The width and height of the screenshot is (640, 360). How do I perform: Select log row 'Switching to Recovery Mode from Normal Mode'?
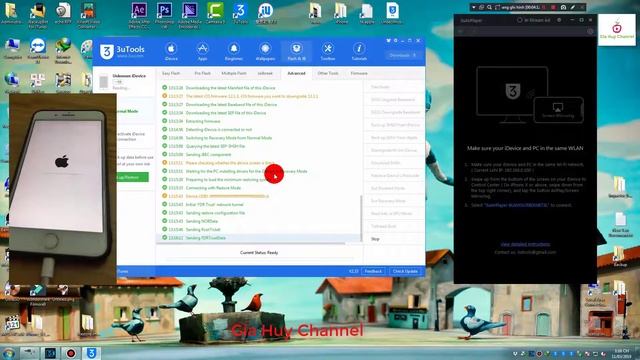tap(258, 138)
